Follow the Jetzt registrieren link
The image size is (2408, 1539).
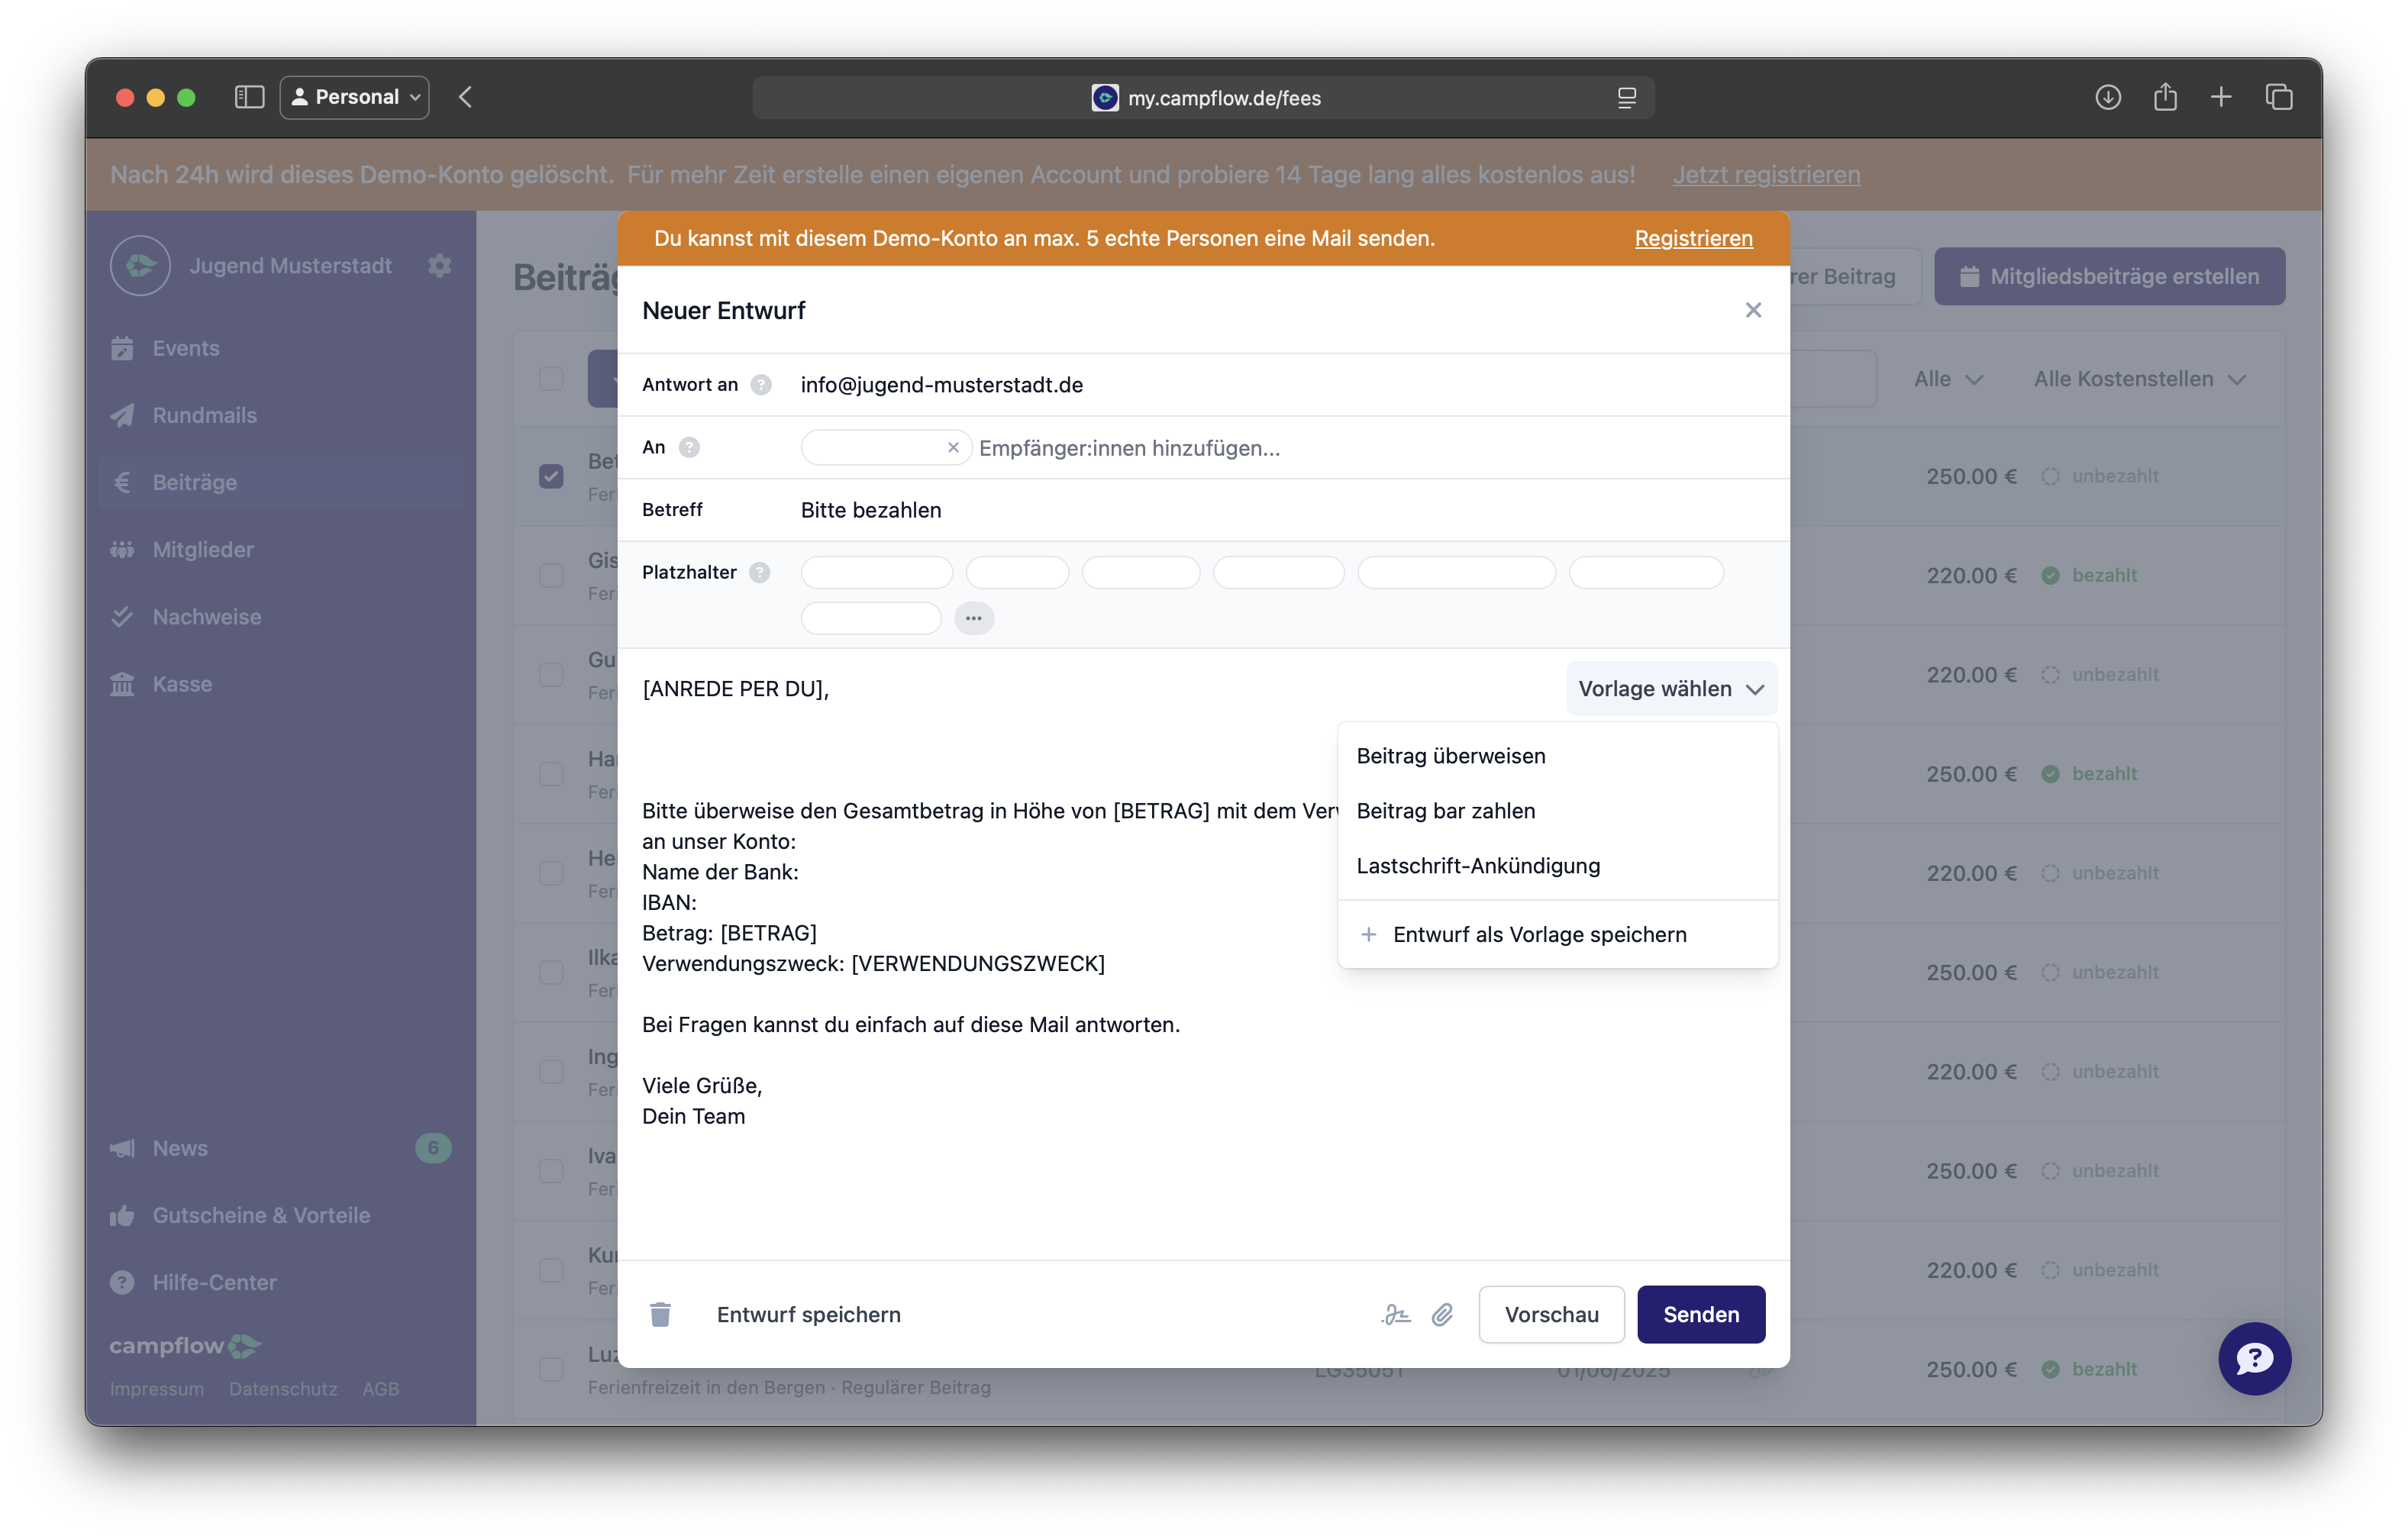pos(1766,174)
